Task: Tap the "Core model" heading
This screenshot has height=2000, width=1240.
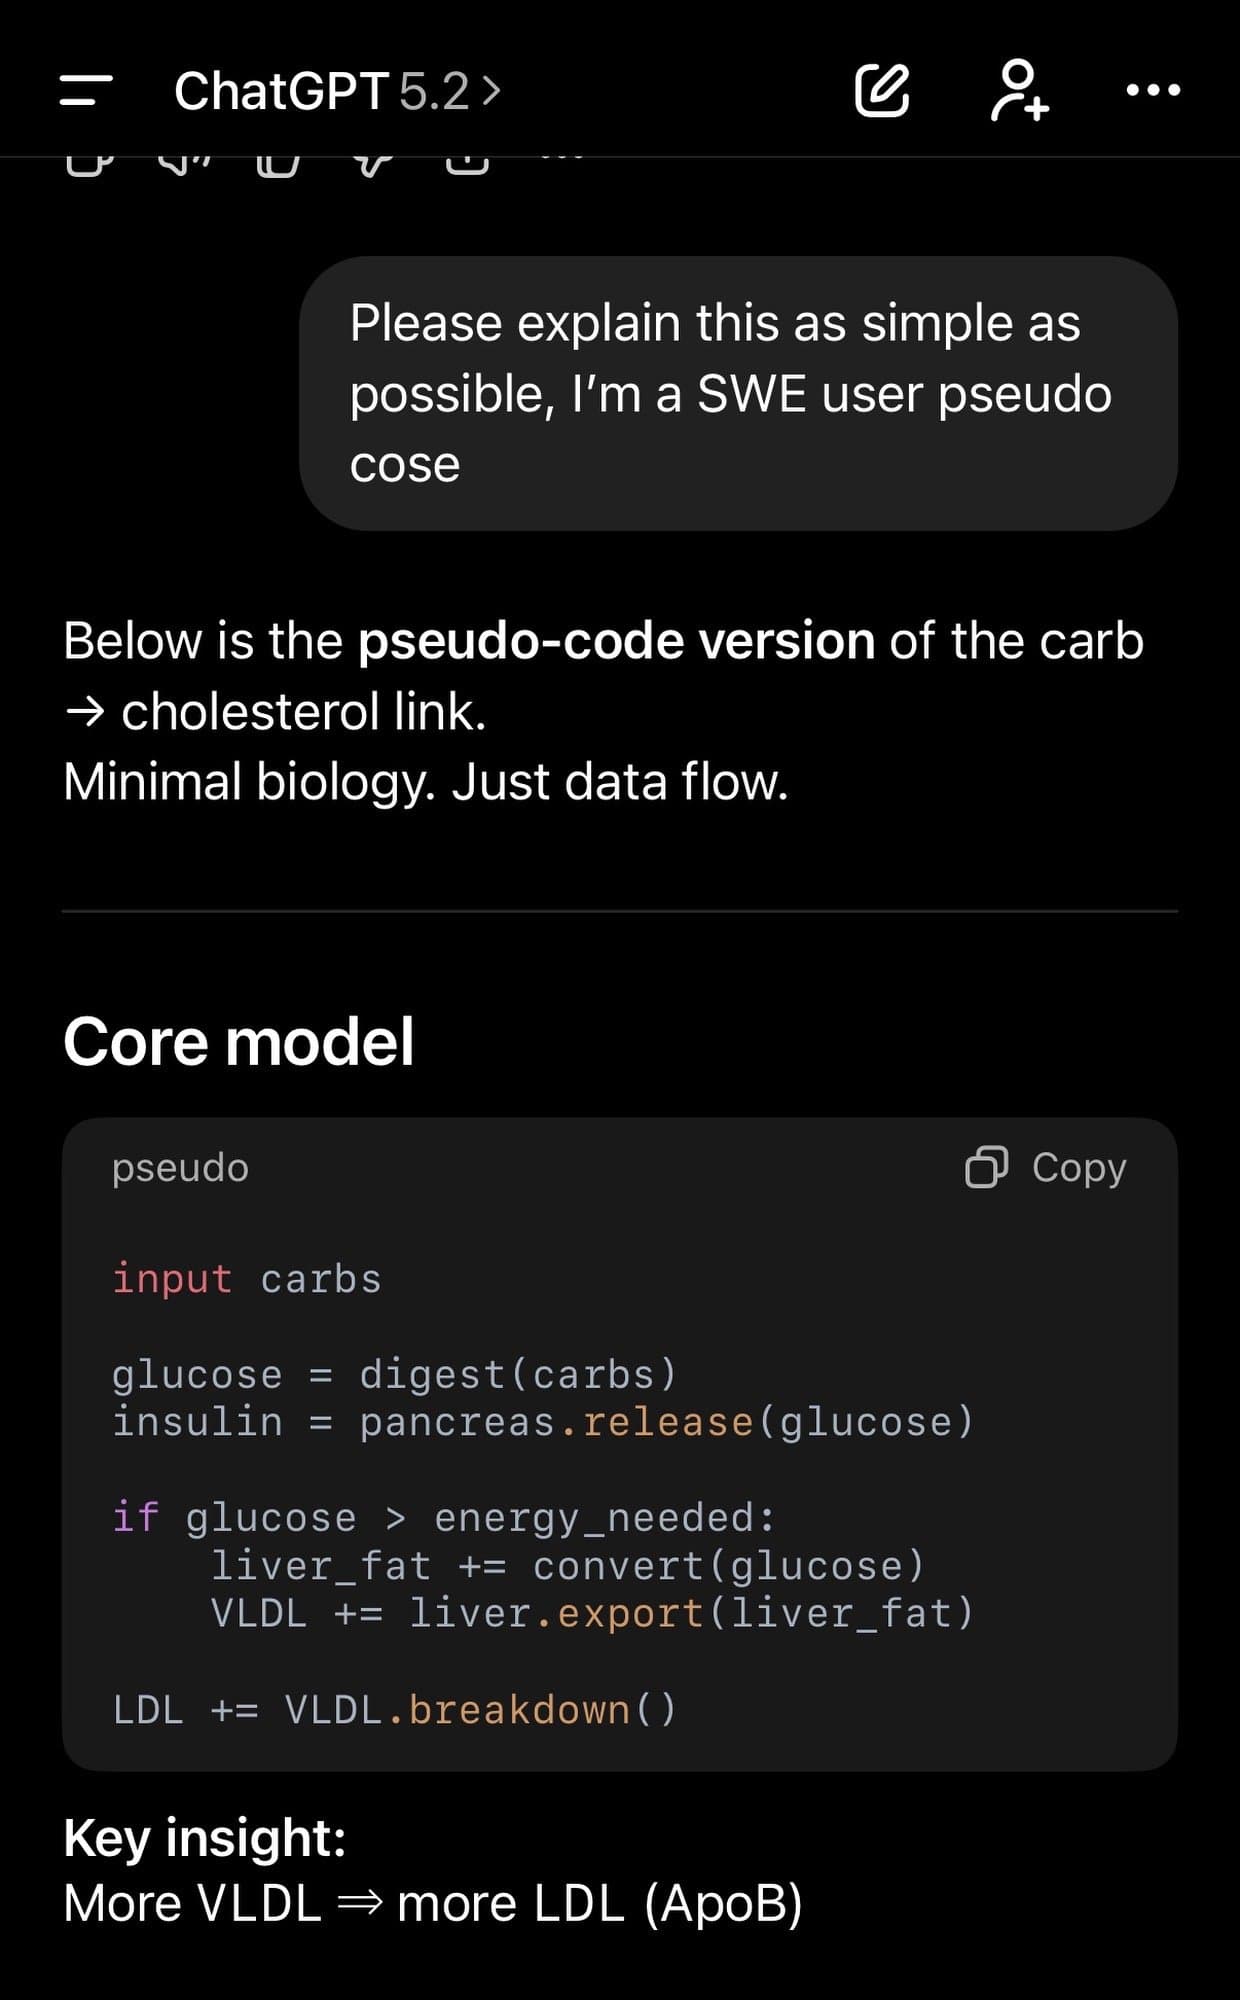Action: (238, 1041)
